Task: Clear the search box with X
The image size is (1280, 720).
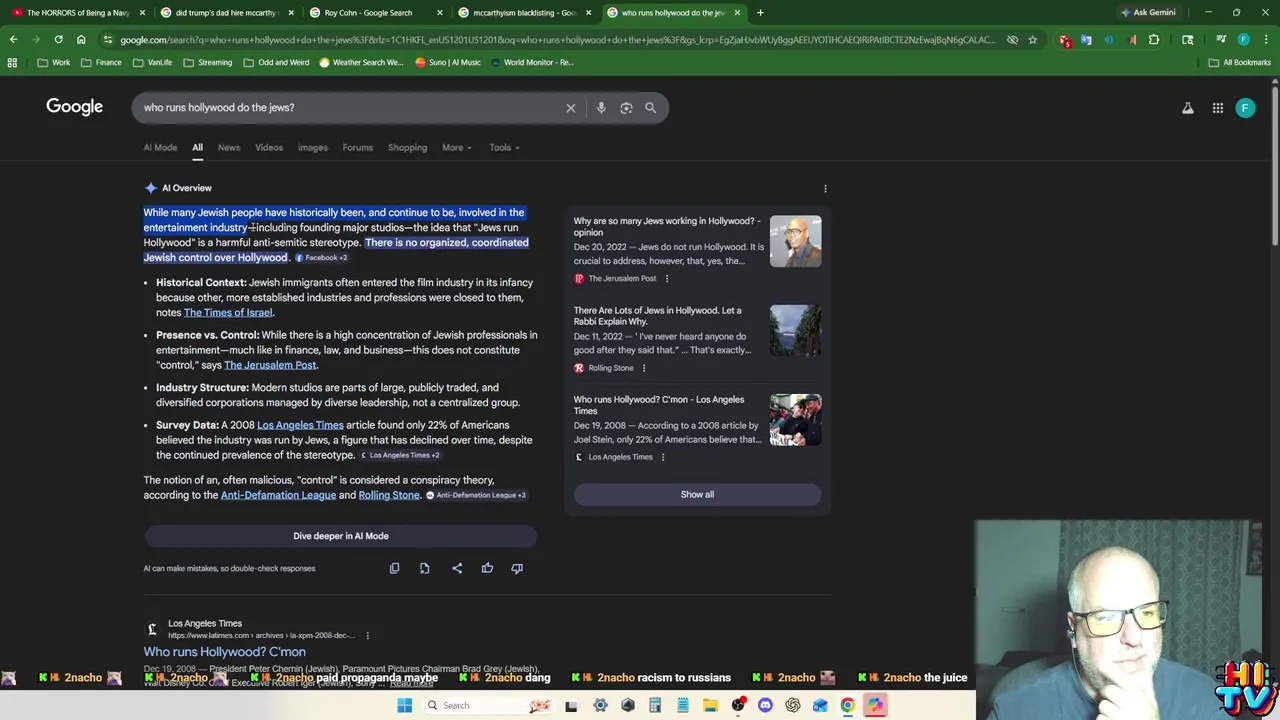Action: (x=571, y=108)
